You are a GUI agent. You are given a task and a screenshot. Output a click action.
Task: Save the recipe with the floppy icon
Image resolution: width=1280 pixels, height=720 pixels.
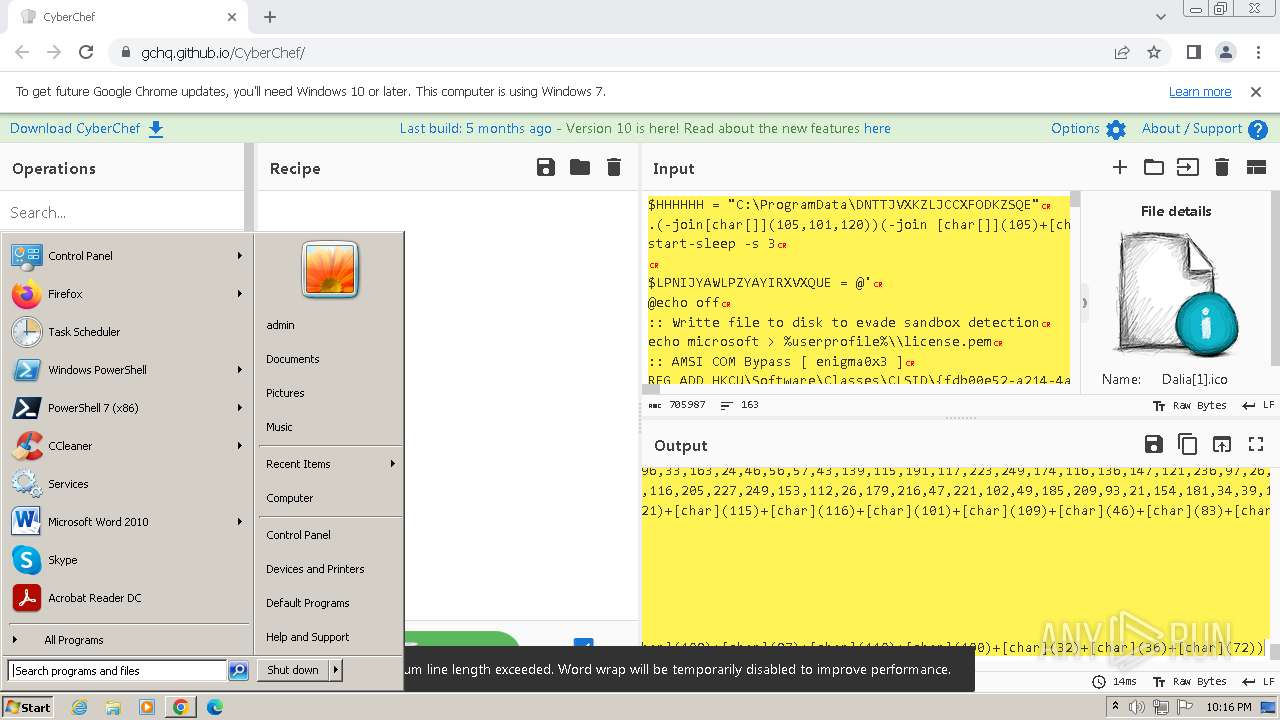[x=546, y=167]
